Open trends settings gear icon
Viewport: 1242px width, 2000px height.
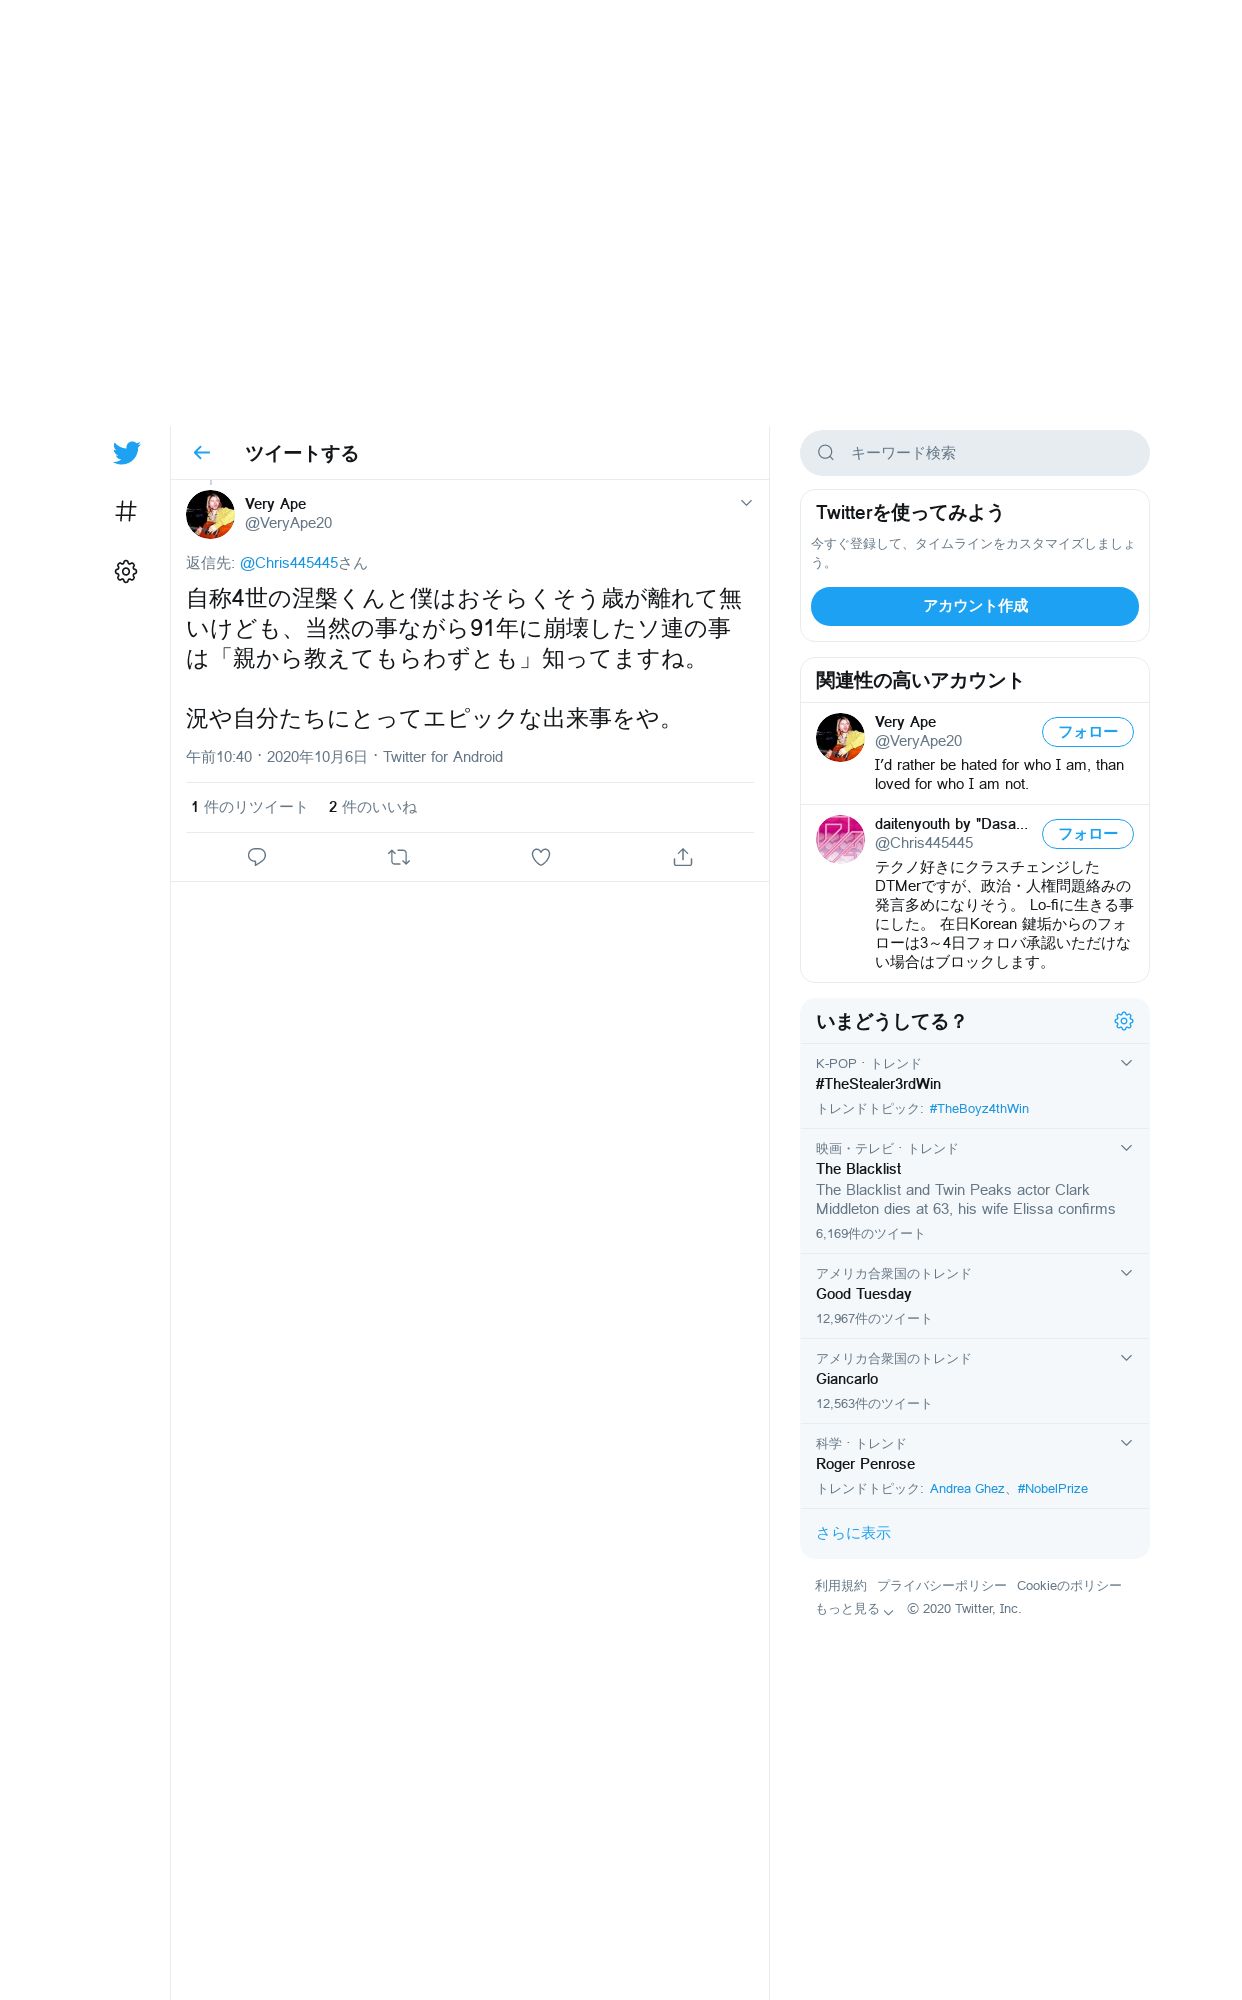(x=1124, y=1021)
